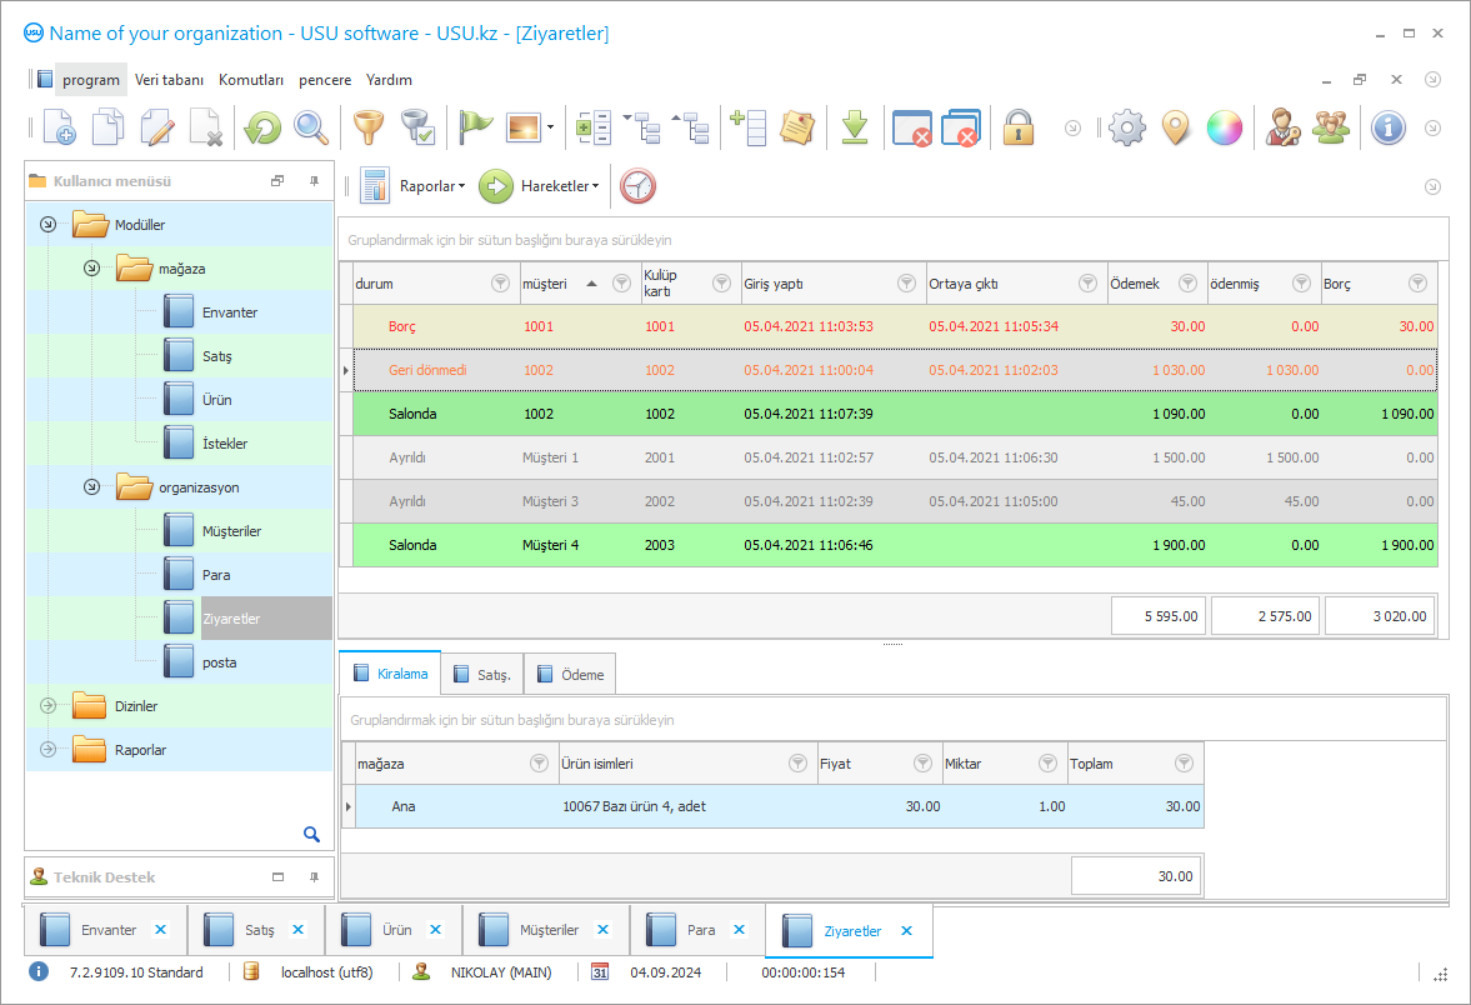The width and height of the screenshot is (1471, 1005).
Task: Click the funnel filter icon
Action: (368, 128)
